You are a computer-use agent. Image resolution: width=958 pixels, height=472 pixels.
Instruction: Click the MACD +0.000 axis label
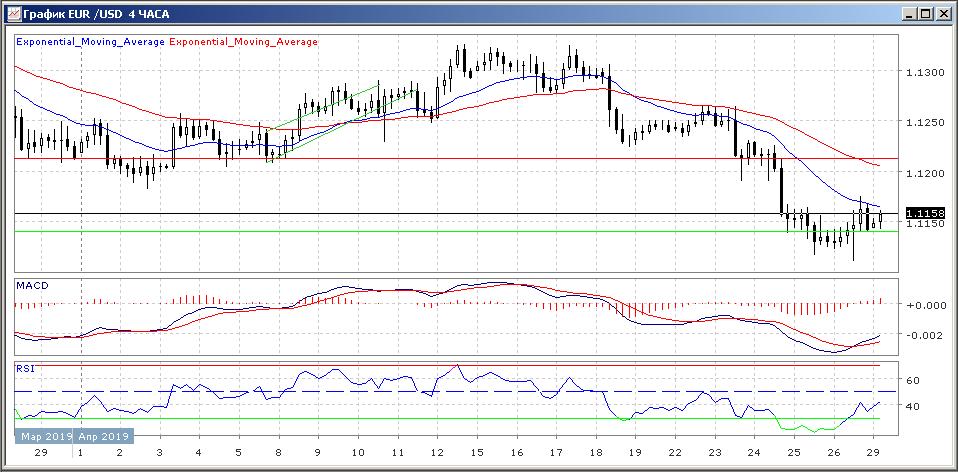pos(925,305)
